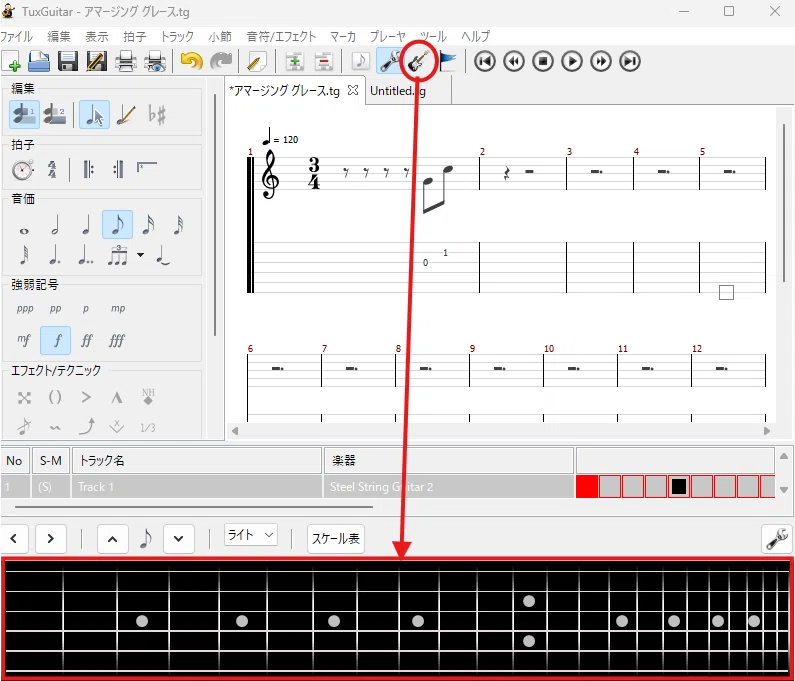Close アメージング グレース.tg tab
The width and height of the screenshot is (795, 681).
[x=353, y=90]
